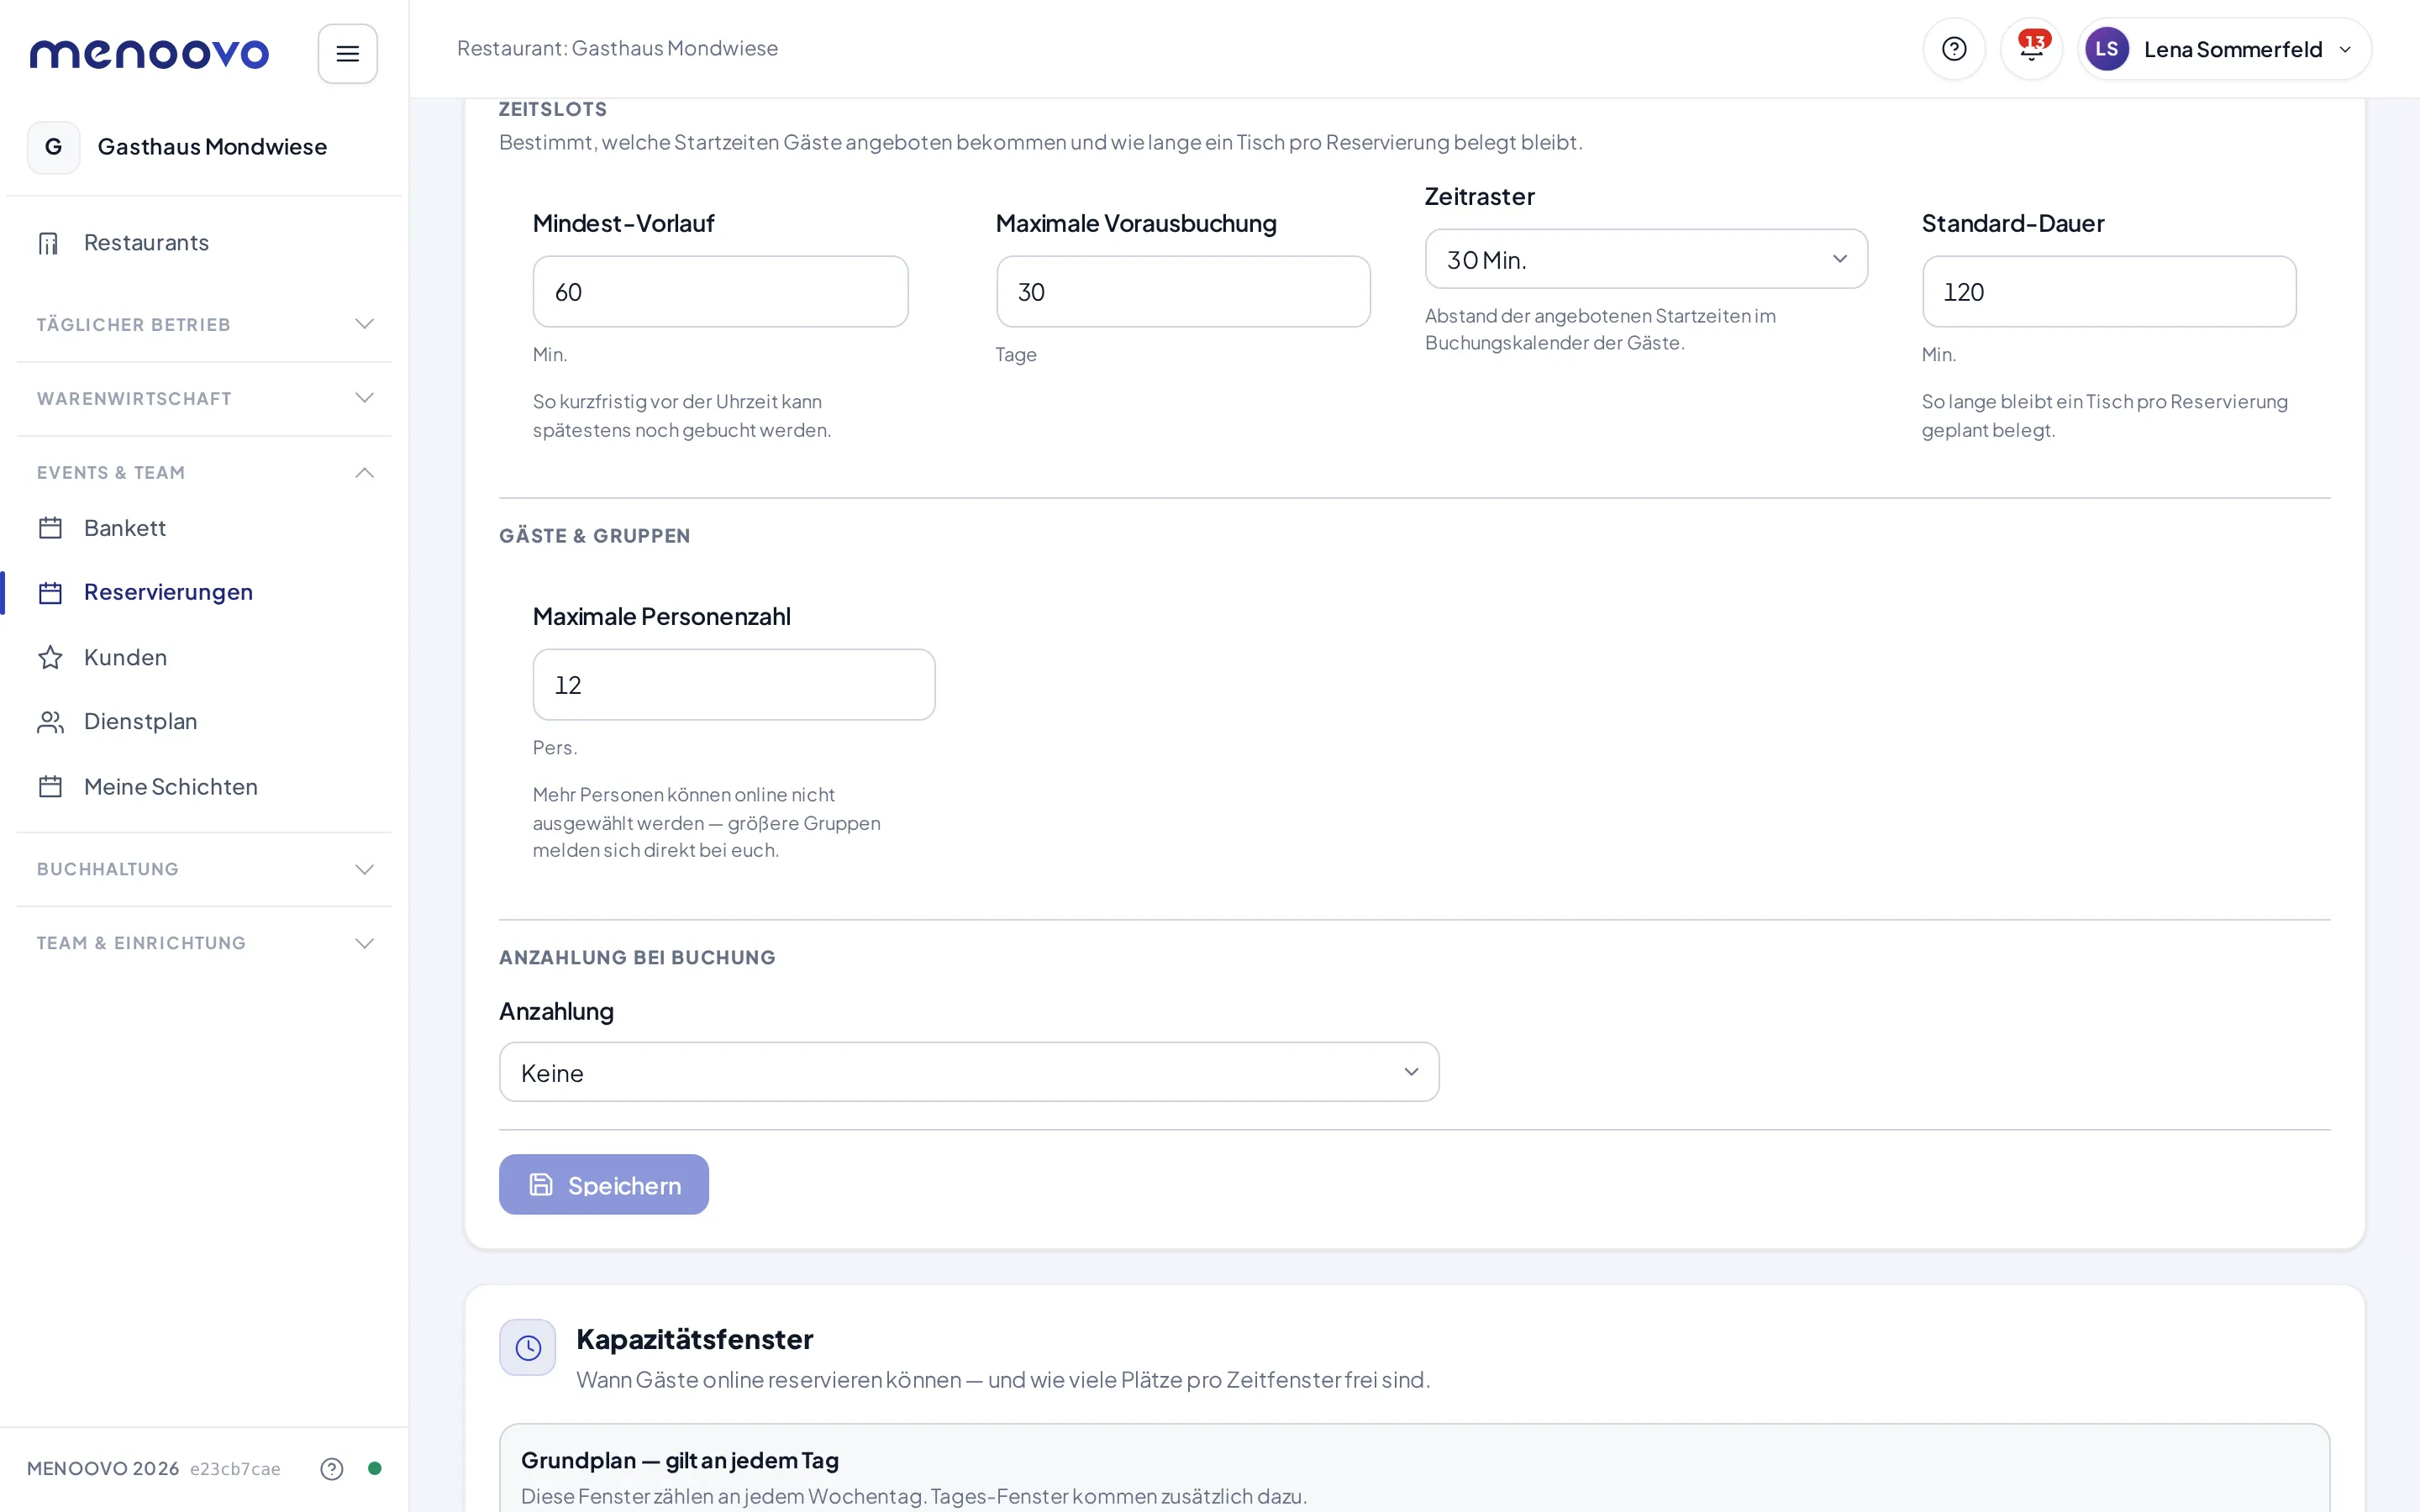Go to Reservierungen in sidebar
The width and height of the screenshot is (2420, 1512).
pyautogui.click(x=204, y=592)
